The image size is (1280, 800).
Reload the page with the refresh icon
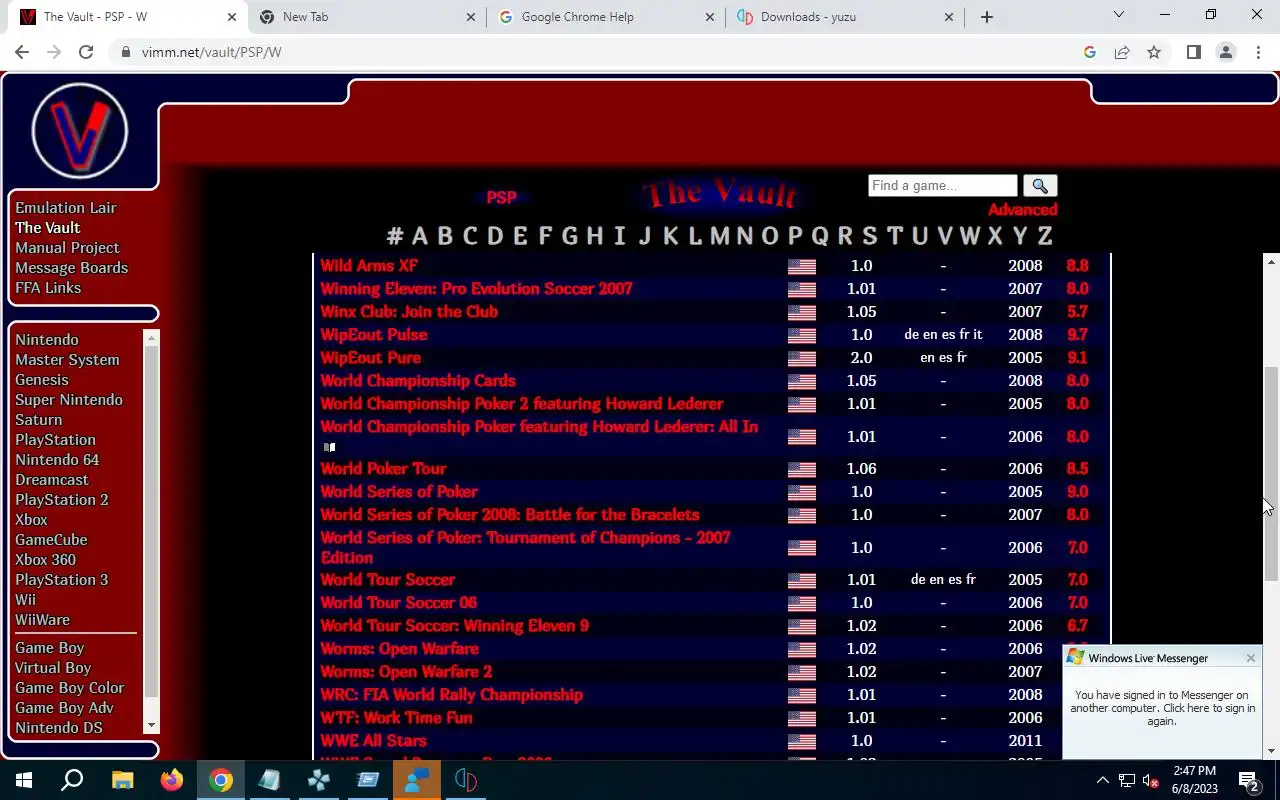(x=86, y=52)
